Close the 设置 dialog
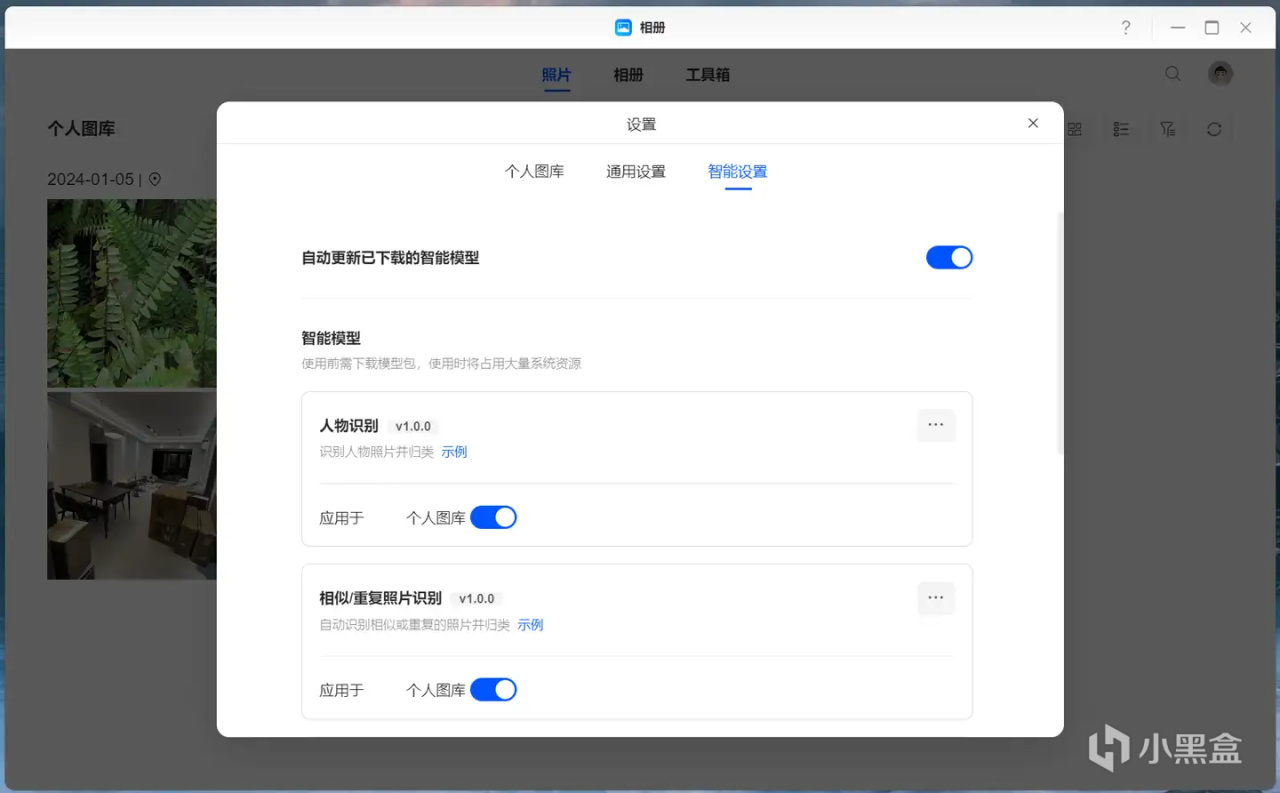This screenshot has width=1280, height=793. [x=1033, y=123]
